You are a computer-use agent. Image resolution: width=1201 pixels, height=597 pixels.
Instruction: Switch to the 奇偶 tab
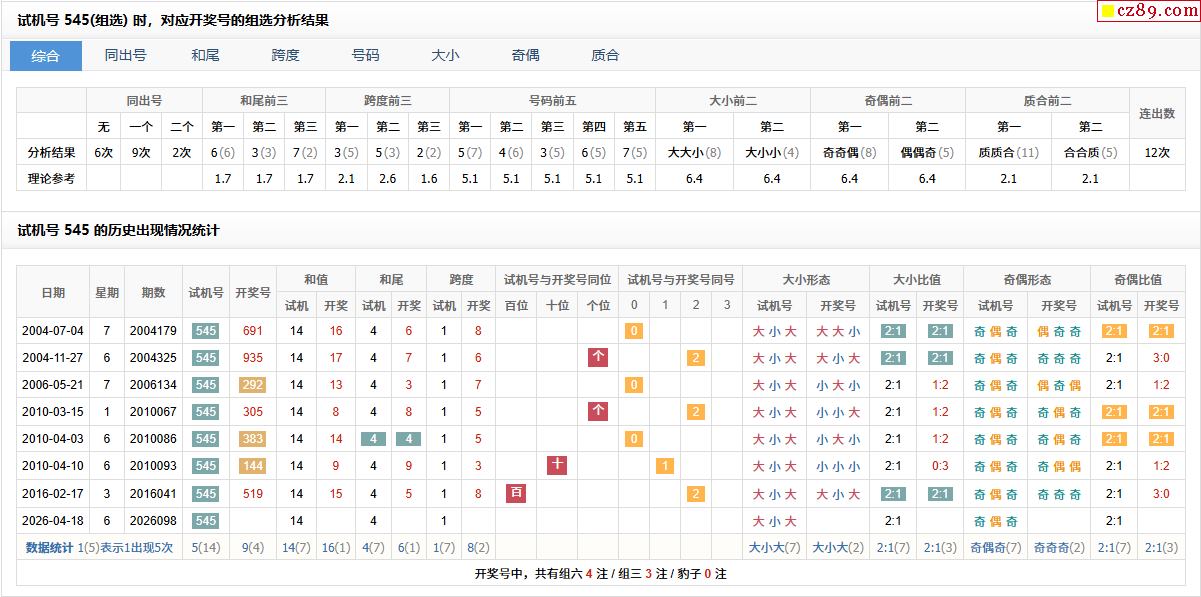coord(525,56)
